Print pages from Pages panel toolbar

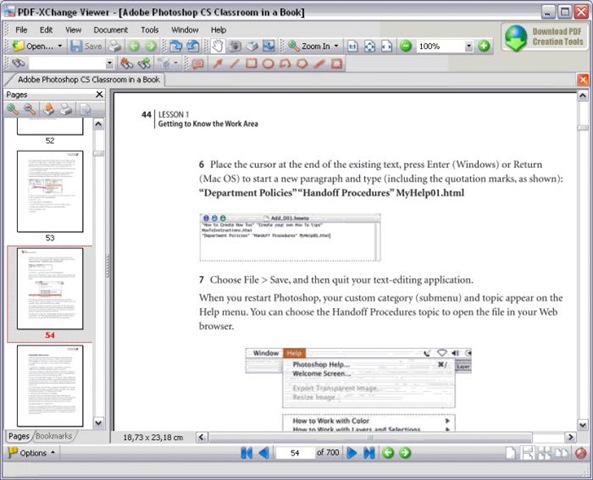[x=66, y=109]
